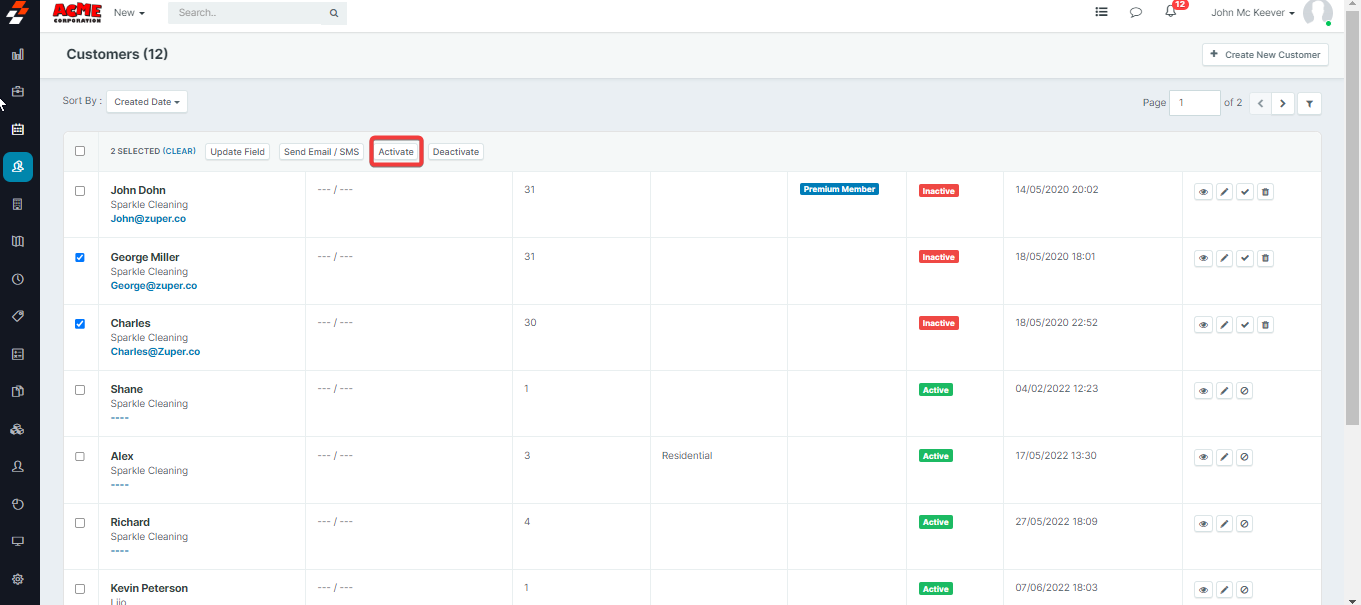Tick the select-all checkbox in the table header
This screenshot has height=605, width=1361.
tap(80, 151)
